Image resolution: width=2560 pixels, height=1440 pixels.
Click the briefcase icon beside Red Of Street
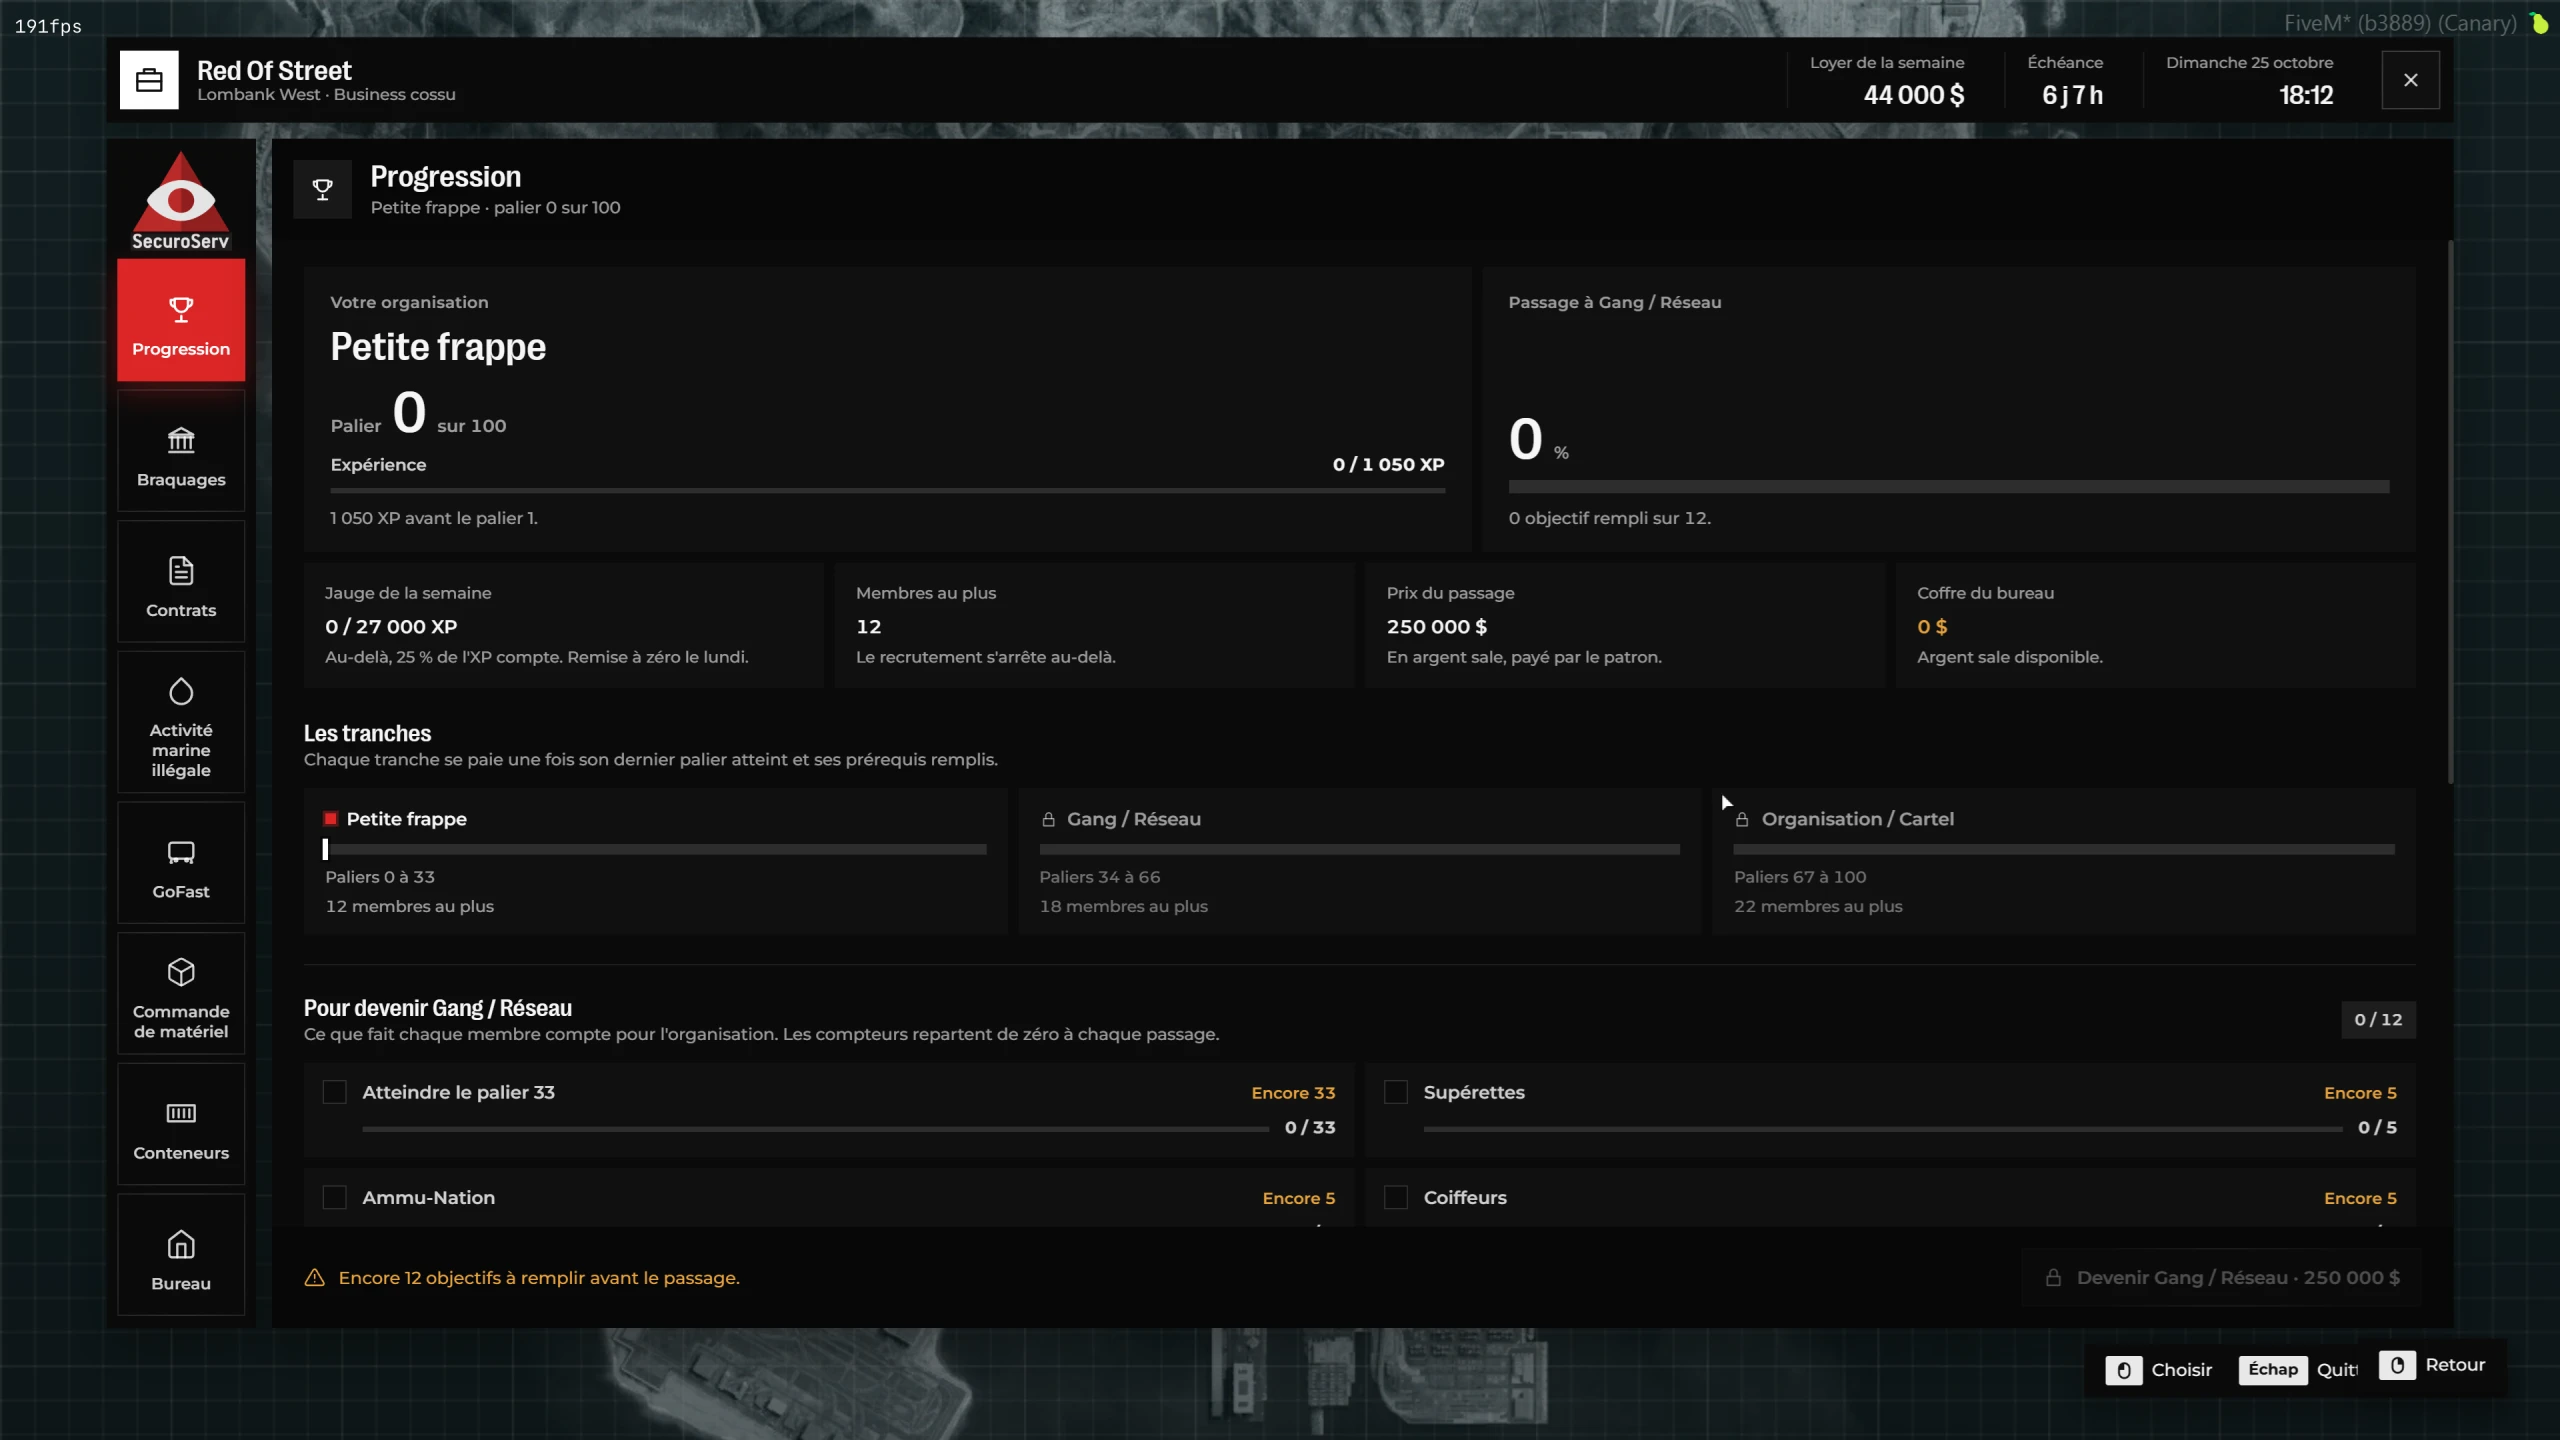pyautogui.click(x=149, y=80)
